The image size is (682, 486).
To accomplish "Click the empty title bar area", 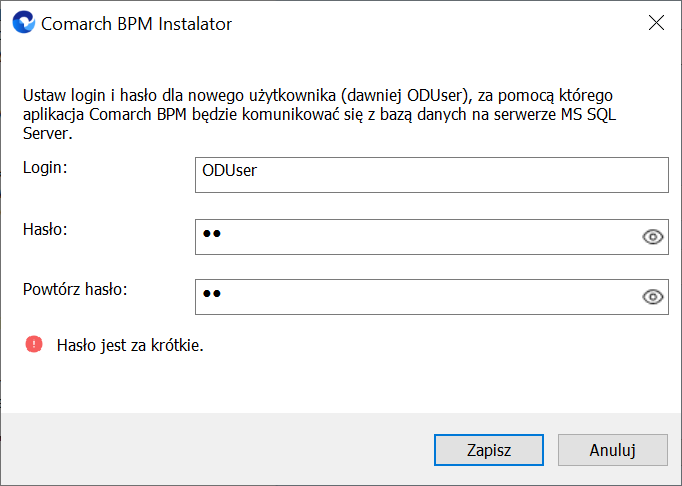I will tap(435, 23).
